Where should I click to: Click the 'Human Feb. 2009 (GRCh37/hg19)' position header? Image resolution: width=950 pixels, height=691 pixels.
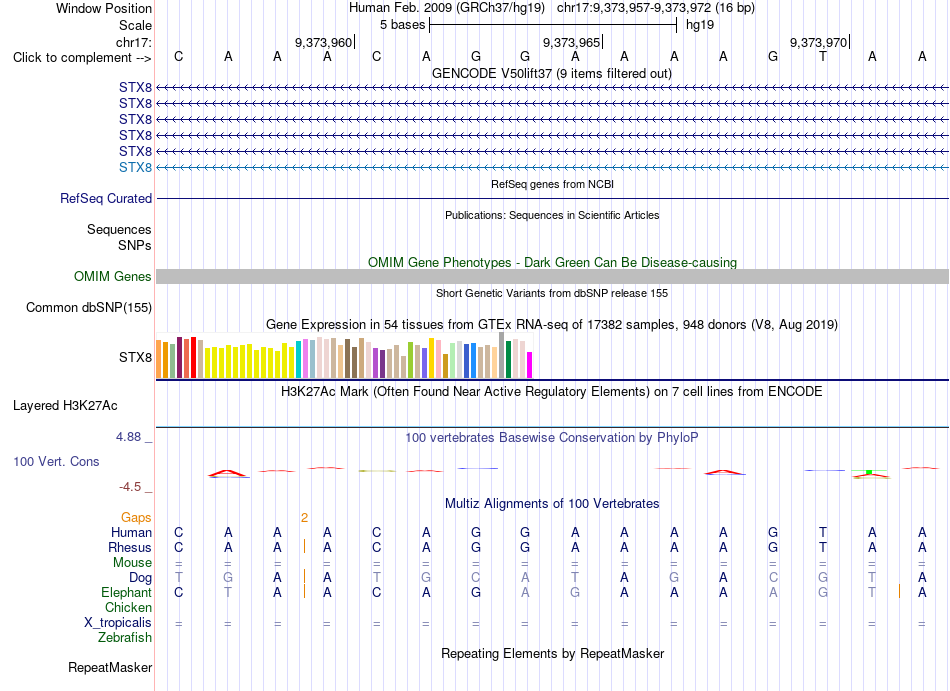point(447,8)
